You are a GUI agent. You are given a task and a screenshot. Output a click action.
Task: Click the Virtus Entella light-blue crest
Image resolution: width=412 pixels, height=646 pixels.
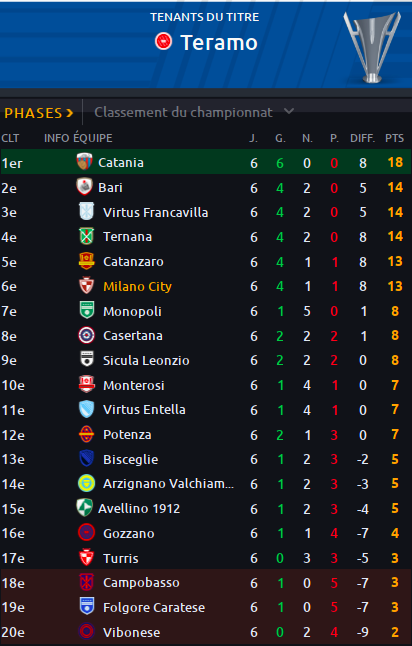tap(87, 410)
